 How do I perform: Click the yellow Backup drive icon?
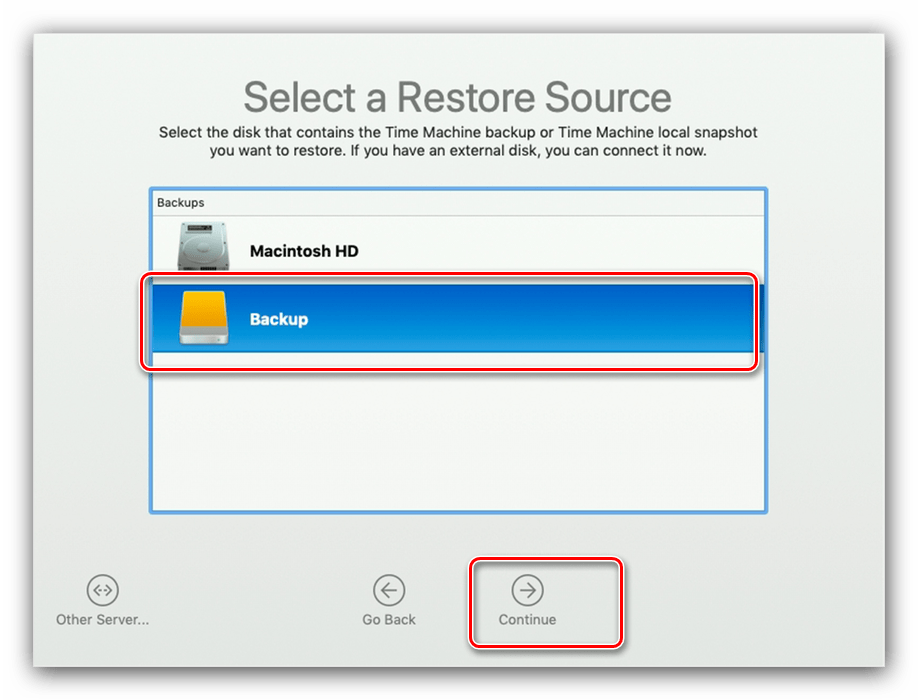204,317
